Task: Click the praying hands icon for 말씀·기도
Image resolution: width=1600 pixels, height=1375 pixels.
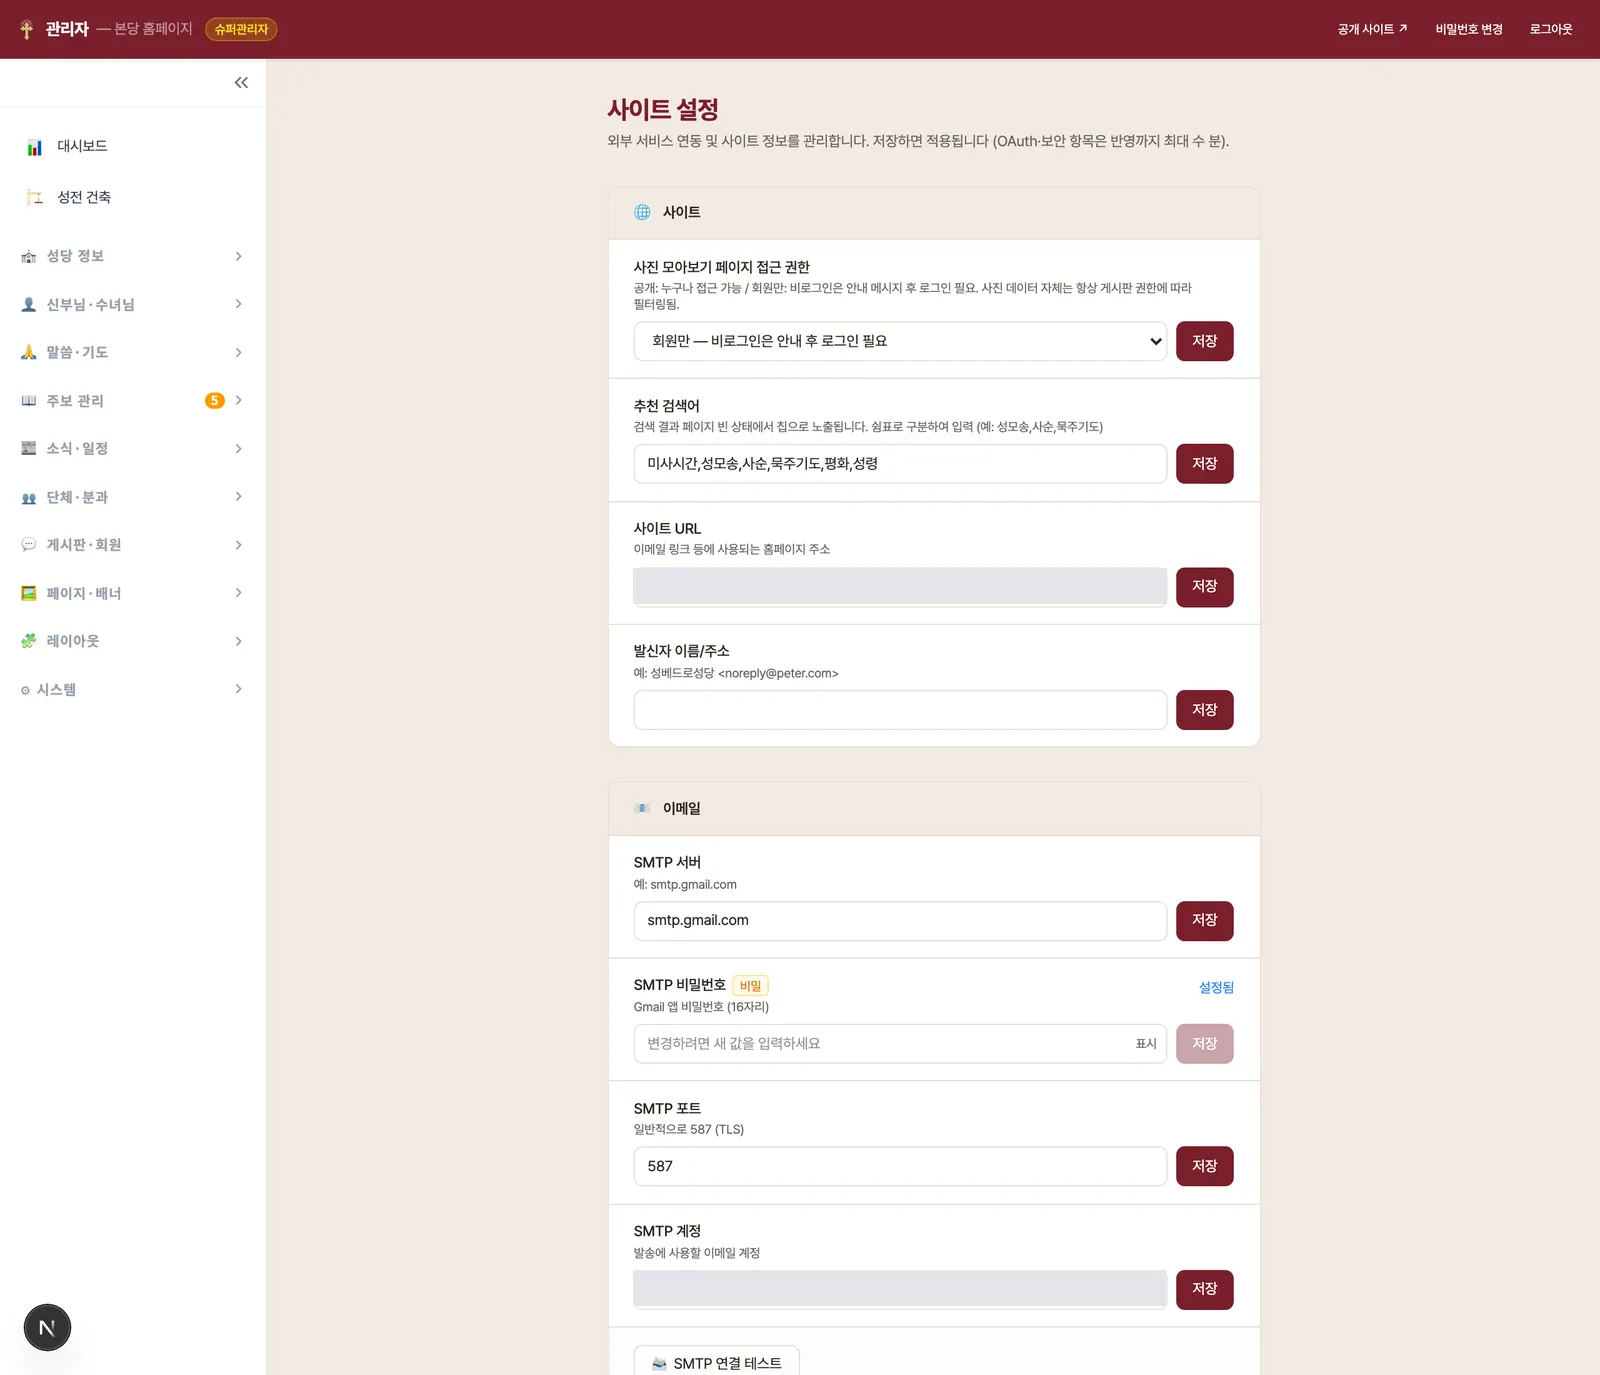Action: point(29,352)
